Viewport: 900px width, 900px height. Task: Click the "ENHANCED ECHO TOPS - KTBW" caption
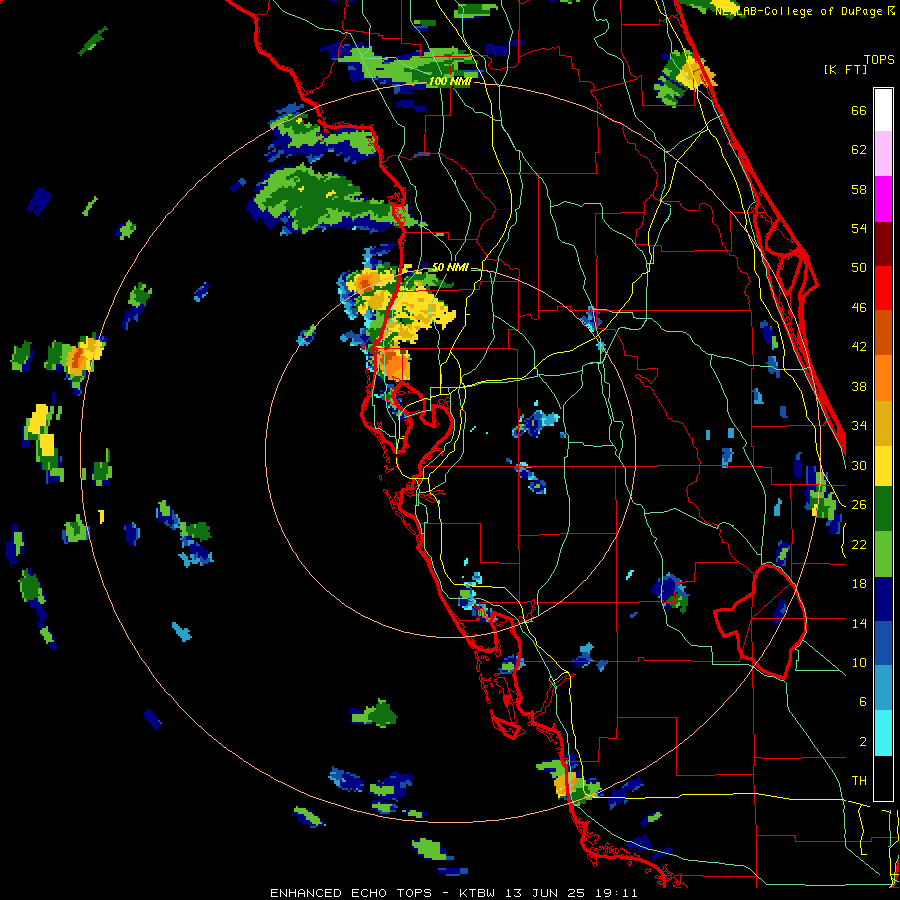pyautogui.click(x=385, y=893)
